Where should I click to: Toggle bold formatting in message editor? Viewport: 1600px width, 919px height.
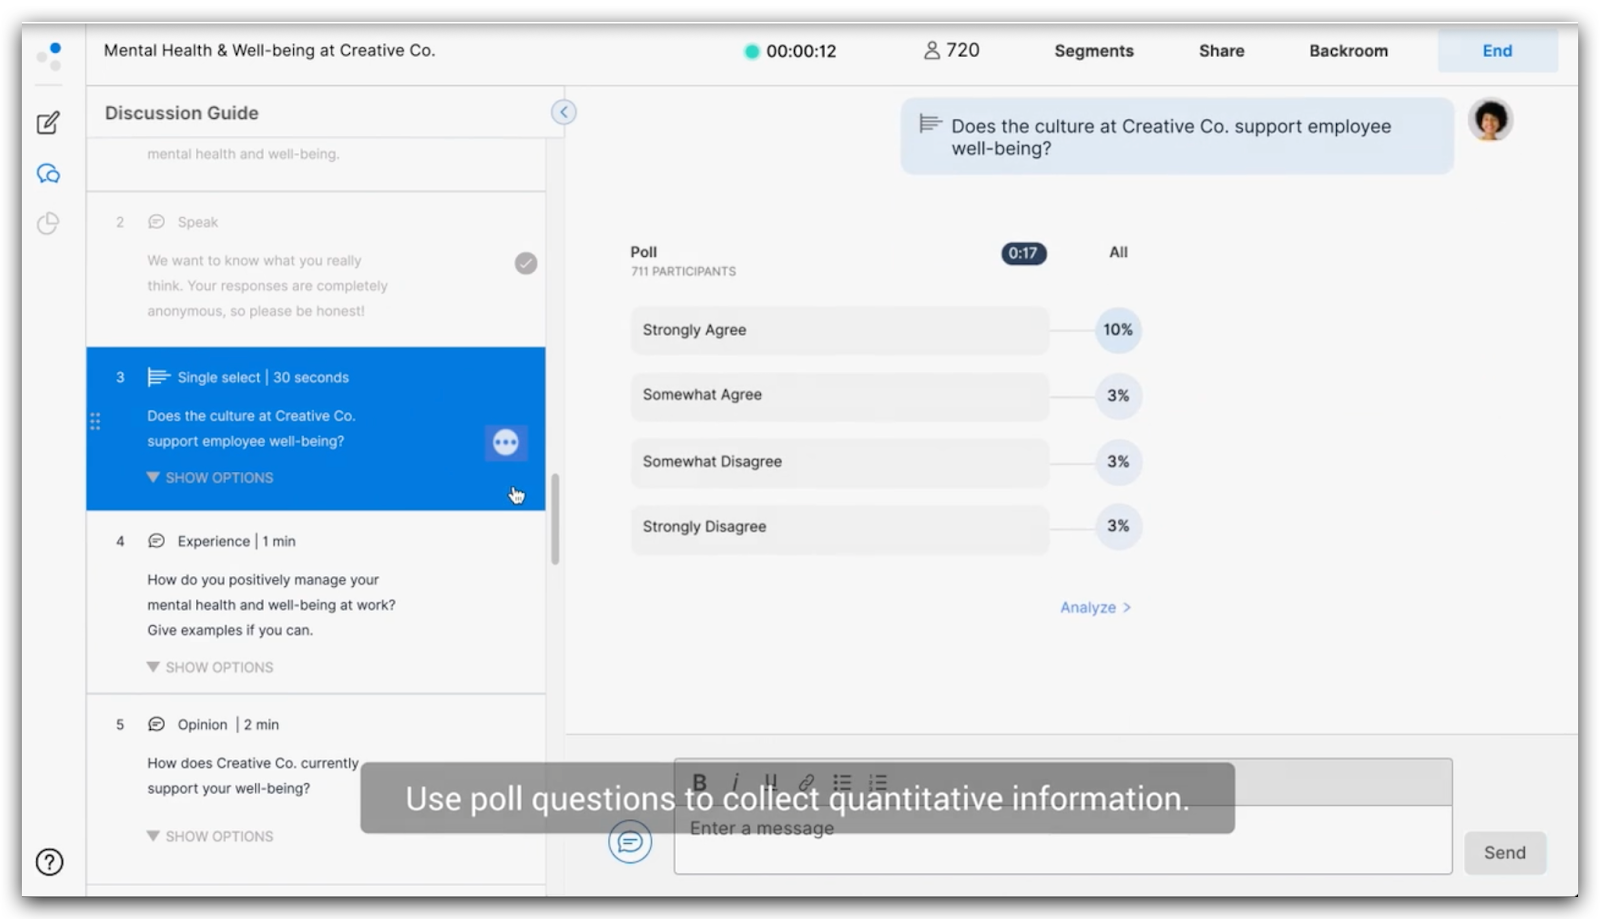click(x=700, y=781)
